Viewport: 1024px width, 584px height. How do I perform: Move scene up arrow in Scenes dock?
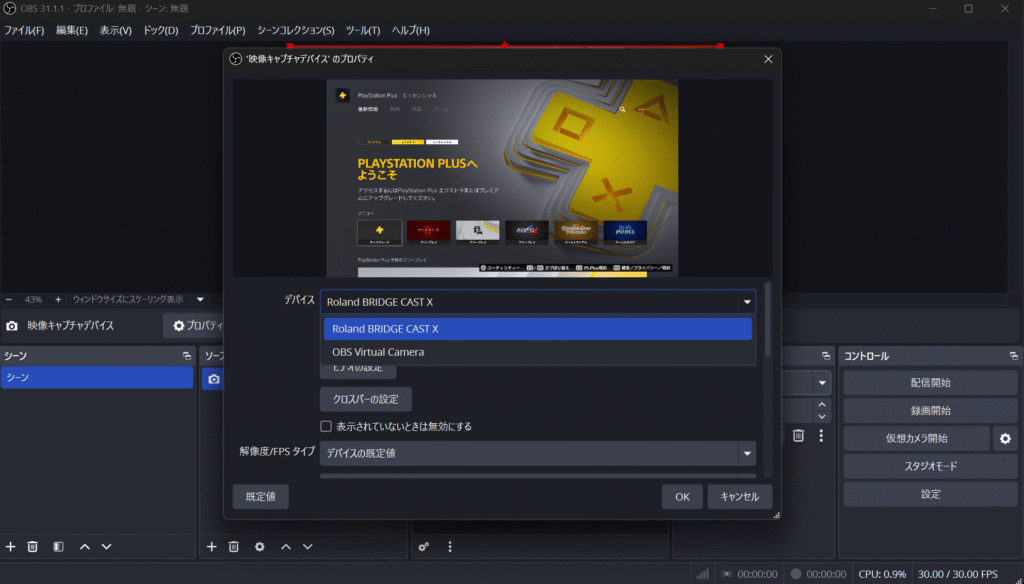(x=84, y=547)
